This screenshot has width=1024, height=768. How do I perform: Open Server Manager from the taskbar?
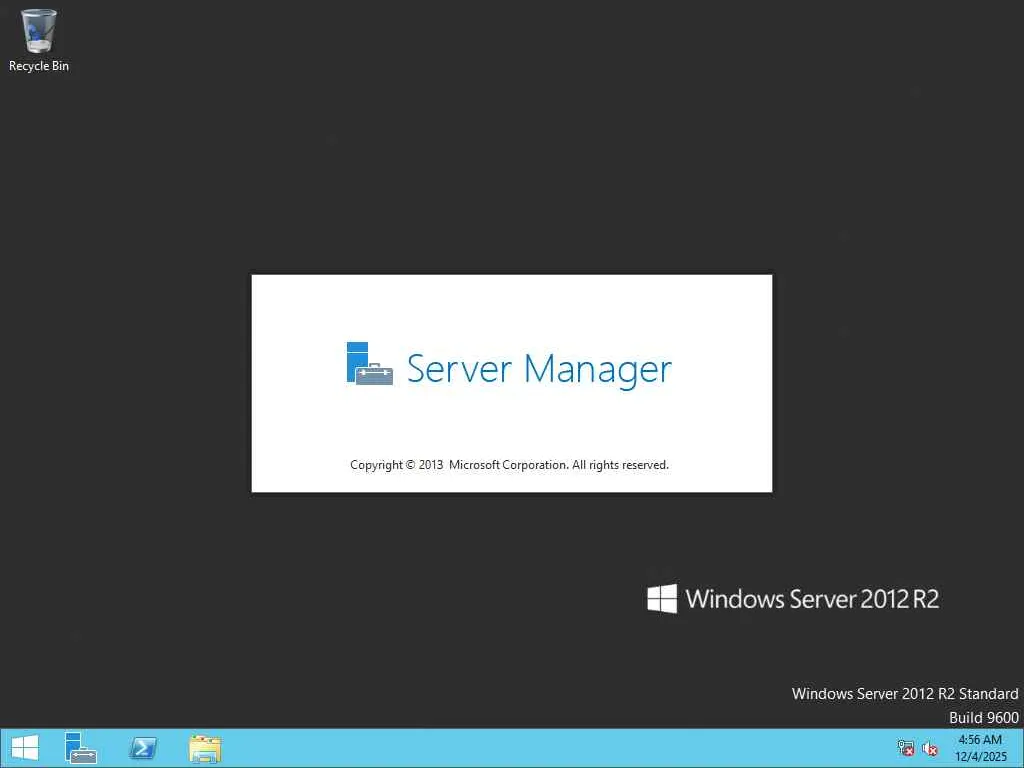point(81,748)
